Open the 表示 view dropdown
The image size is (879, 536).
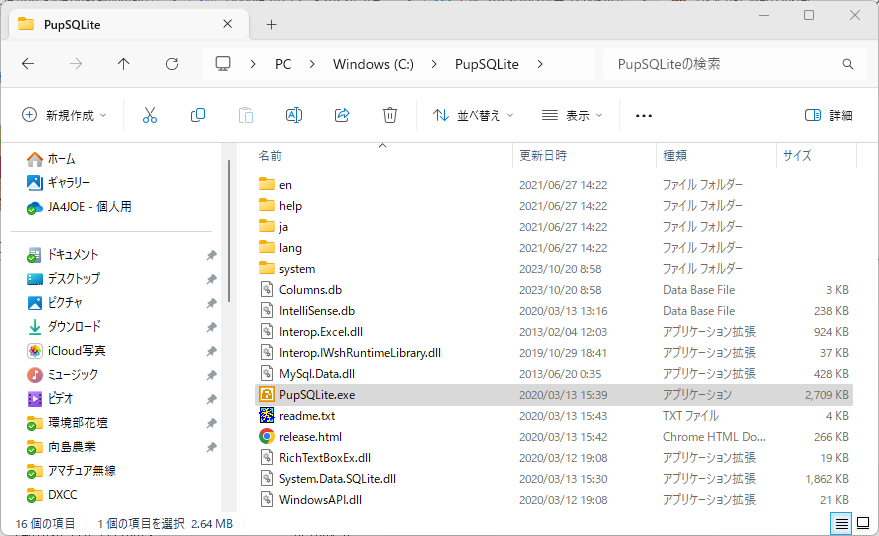[x=572, y=115]
